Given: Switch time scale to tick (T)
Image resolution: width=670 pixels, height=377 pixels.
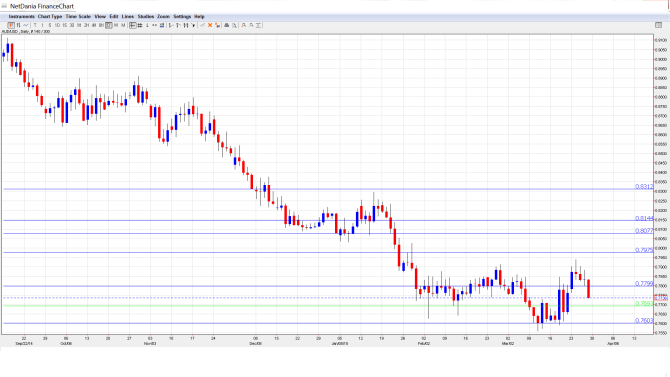Looking at the screenshot, I should [x=35, y=25].
